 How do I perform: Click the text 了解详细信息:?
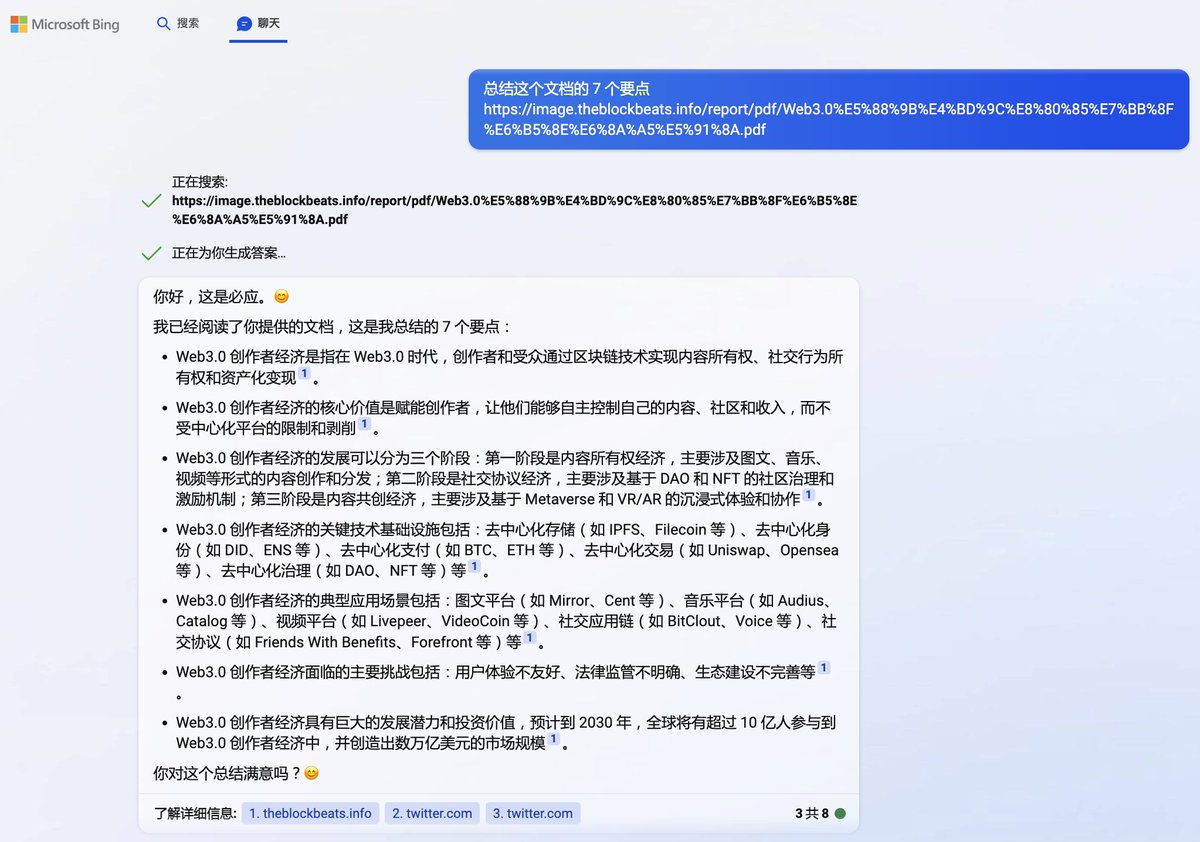point(195,813)
